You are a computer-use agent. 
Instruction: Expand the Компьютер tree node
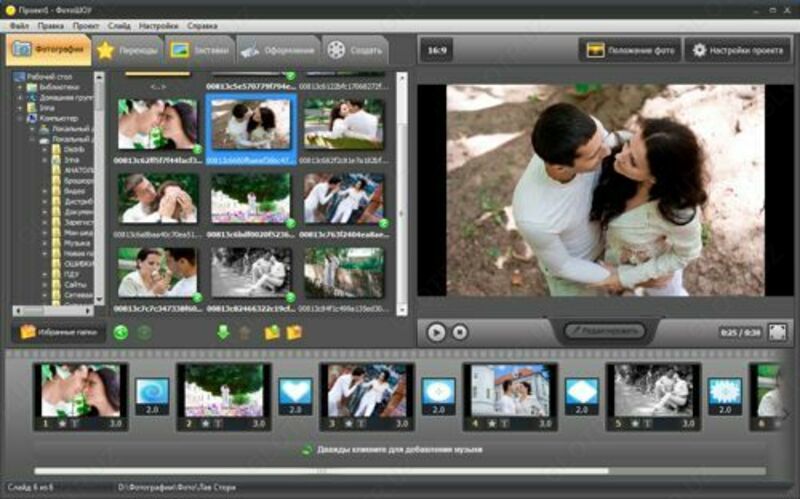(x=19, y=118)
